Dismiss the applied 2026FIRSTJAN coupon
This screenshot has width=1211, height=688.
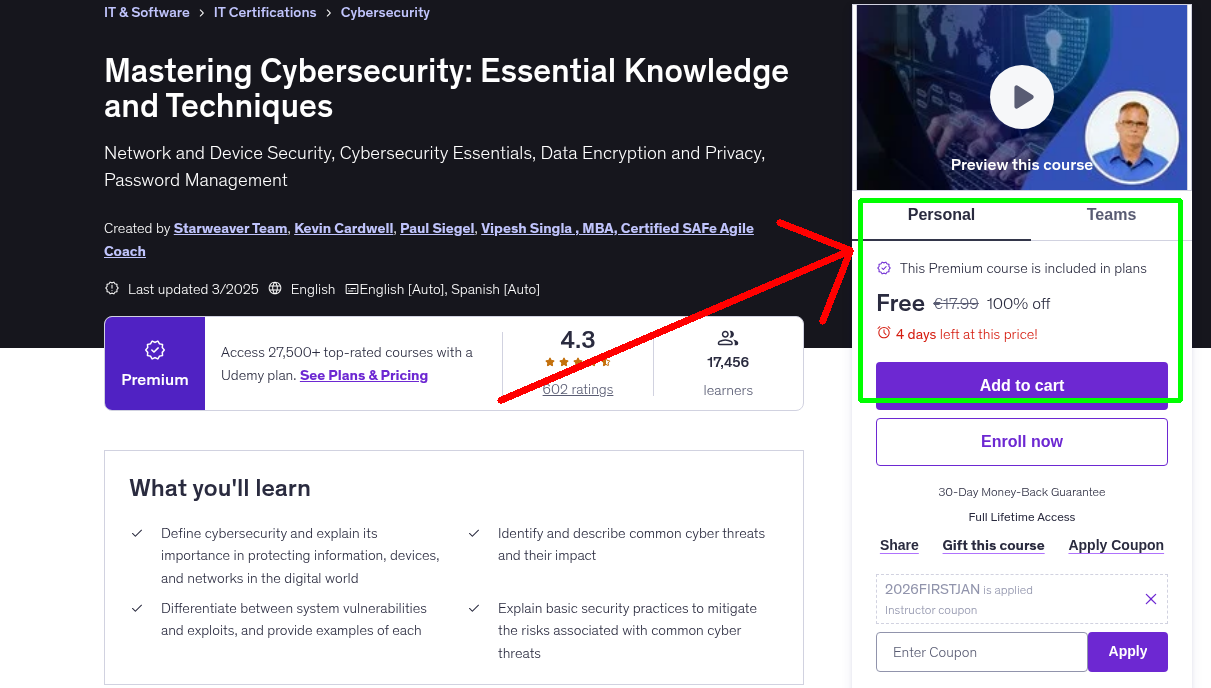[x=1150, y=598]
